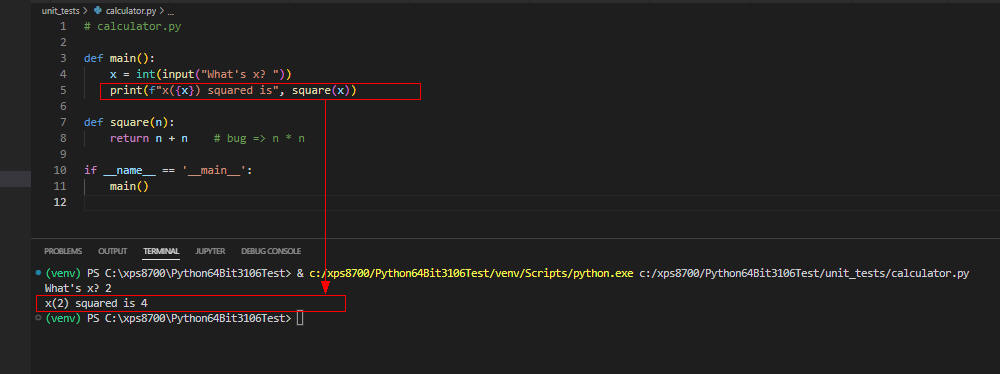1000x374 pixels.
Task: Open the unit_tests breadcrumb folder
Action: click(60, 11)
